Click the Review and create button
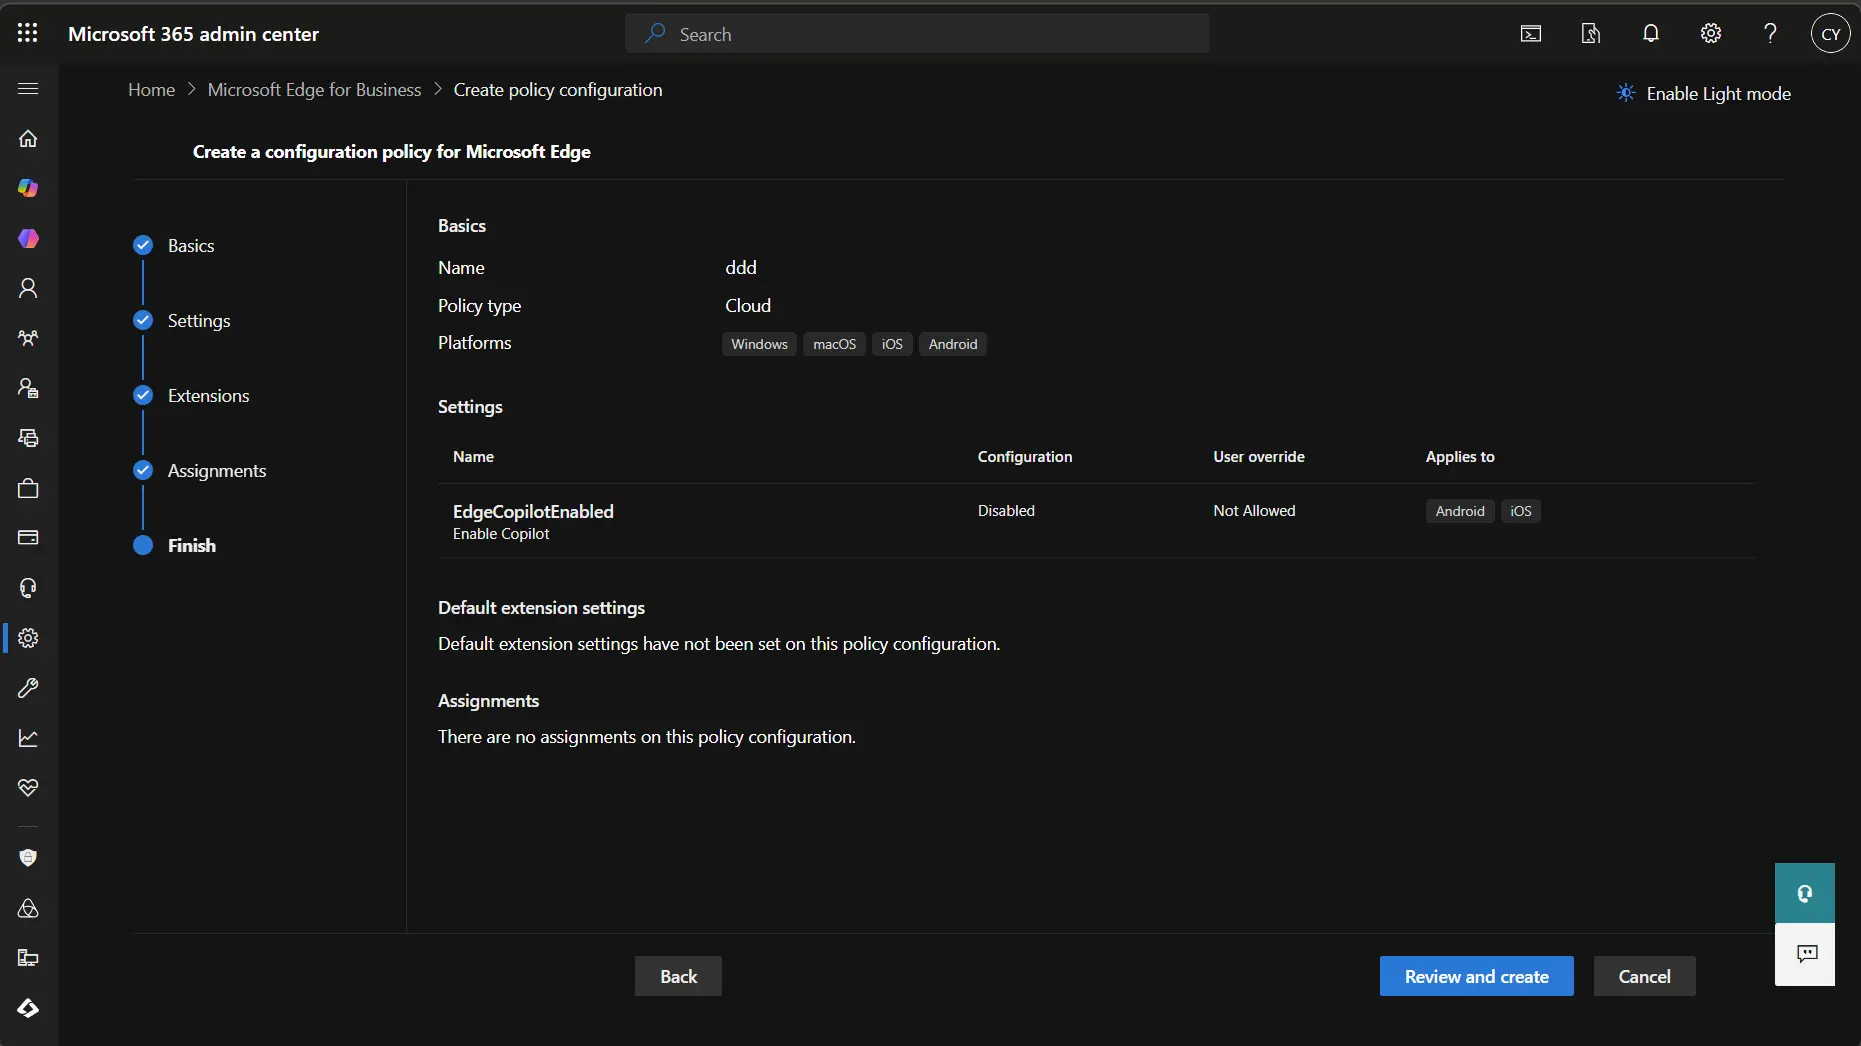1861x1046 pixels. (x=1476, y=977)
